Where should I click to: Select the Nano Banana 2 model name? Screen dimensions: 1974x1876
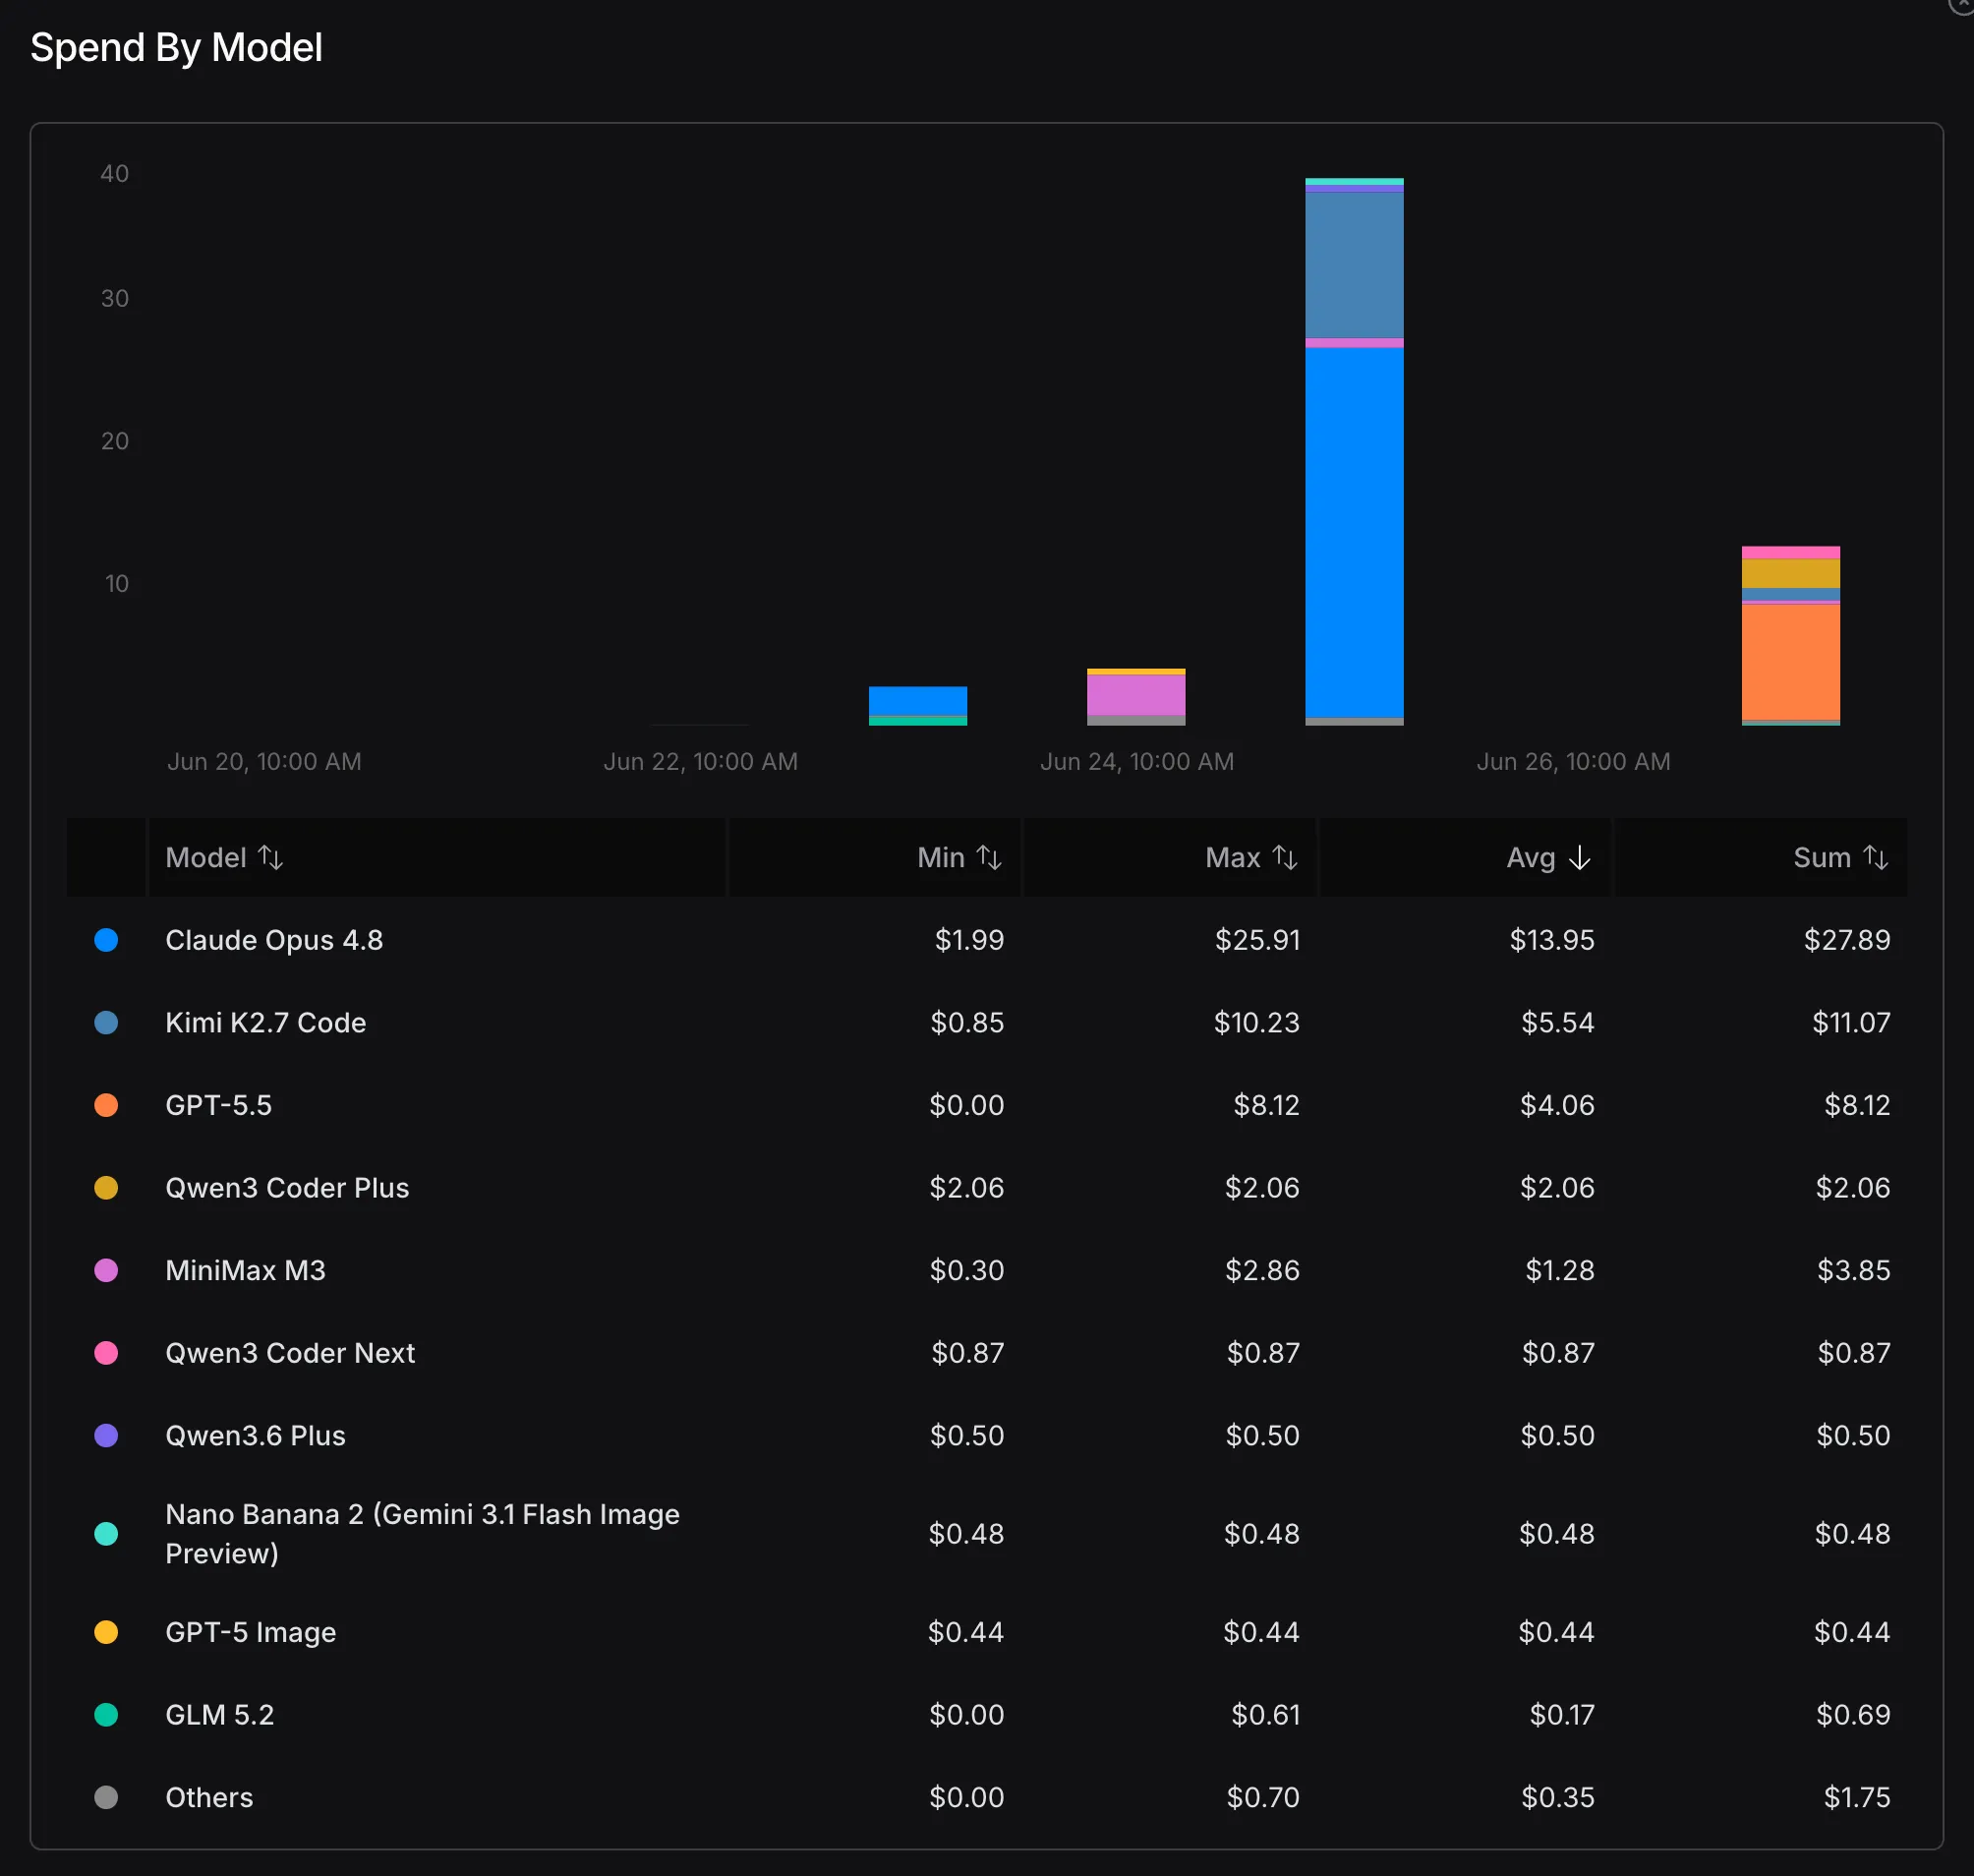point(422,1534)
